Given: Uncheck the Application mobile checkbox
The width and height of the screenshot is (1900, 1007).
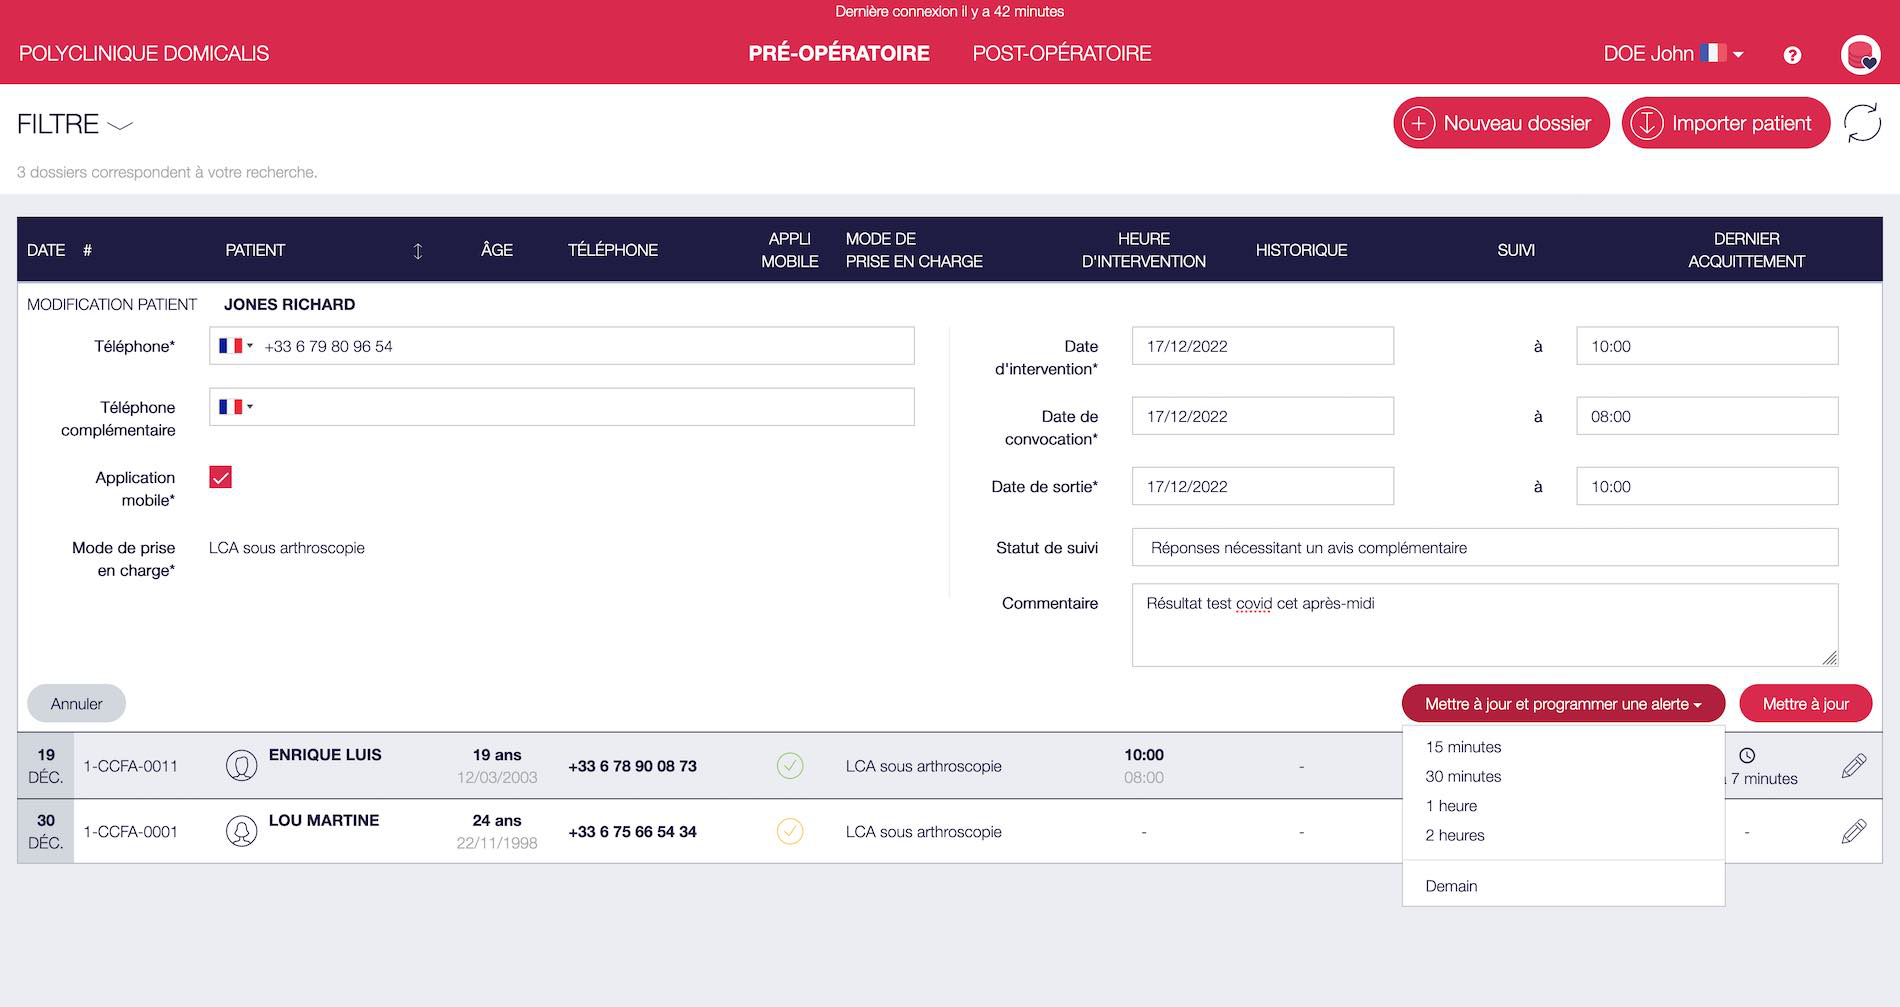Looking at the screenshot, I should [221, 478].
